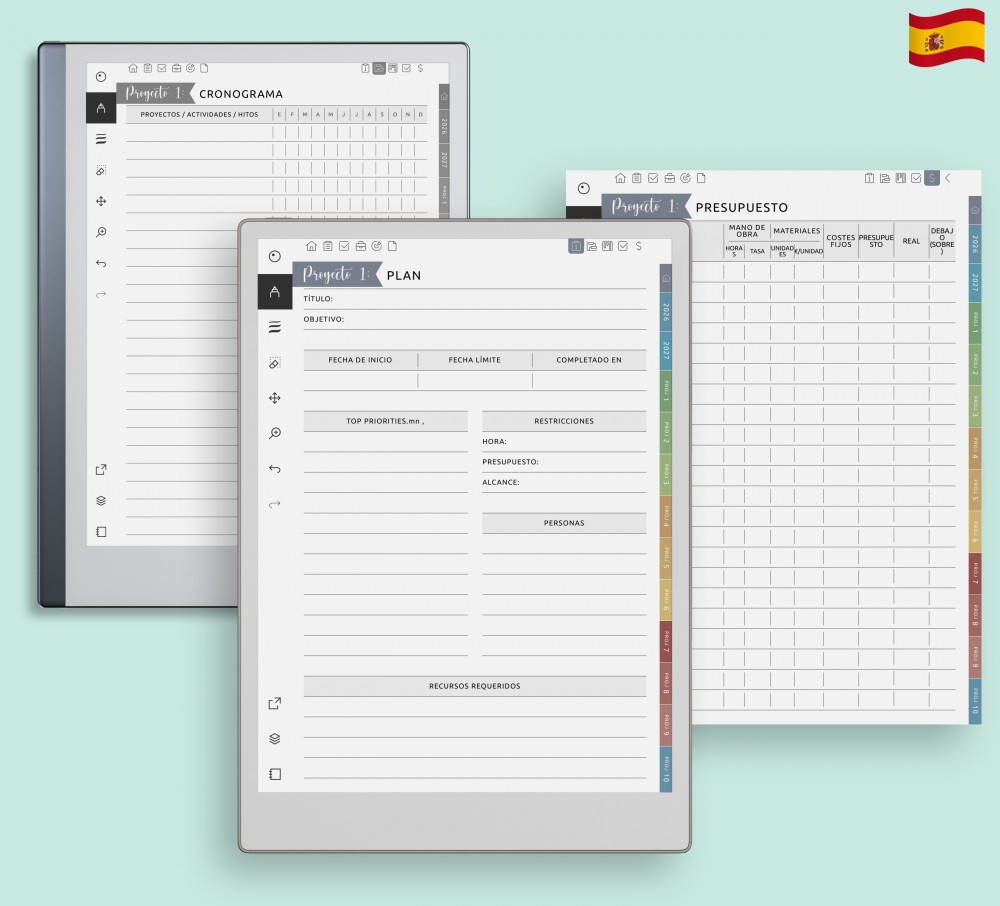Image resolution: width=1000 pixels, height=906 pixels.
Task: Tap the move/selection tool on front tablet
Action: (275, 398)
